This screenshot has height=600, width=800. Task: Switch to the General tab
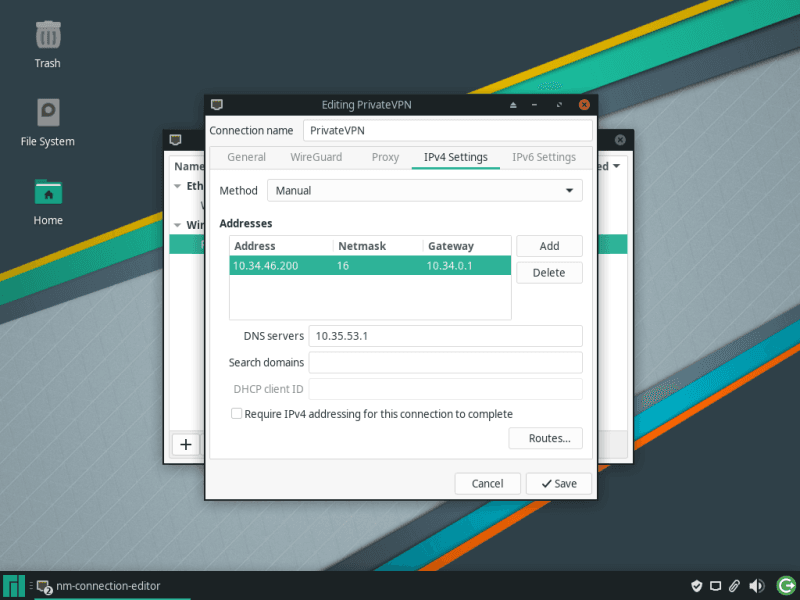(246, 157)
